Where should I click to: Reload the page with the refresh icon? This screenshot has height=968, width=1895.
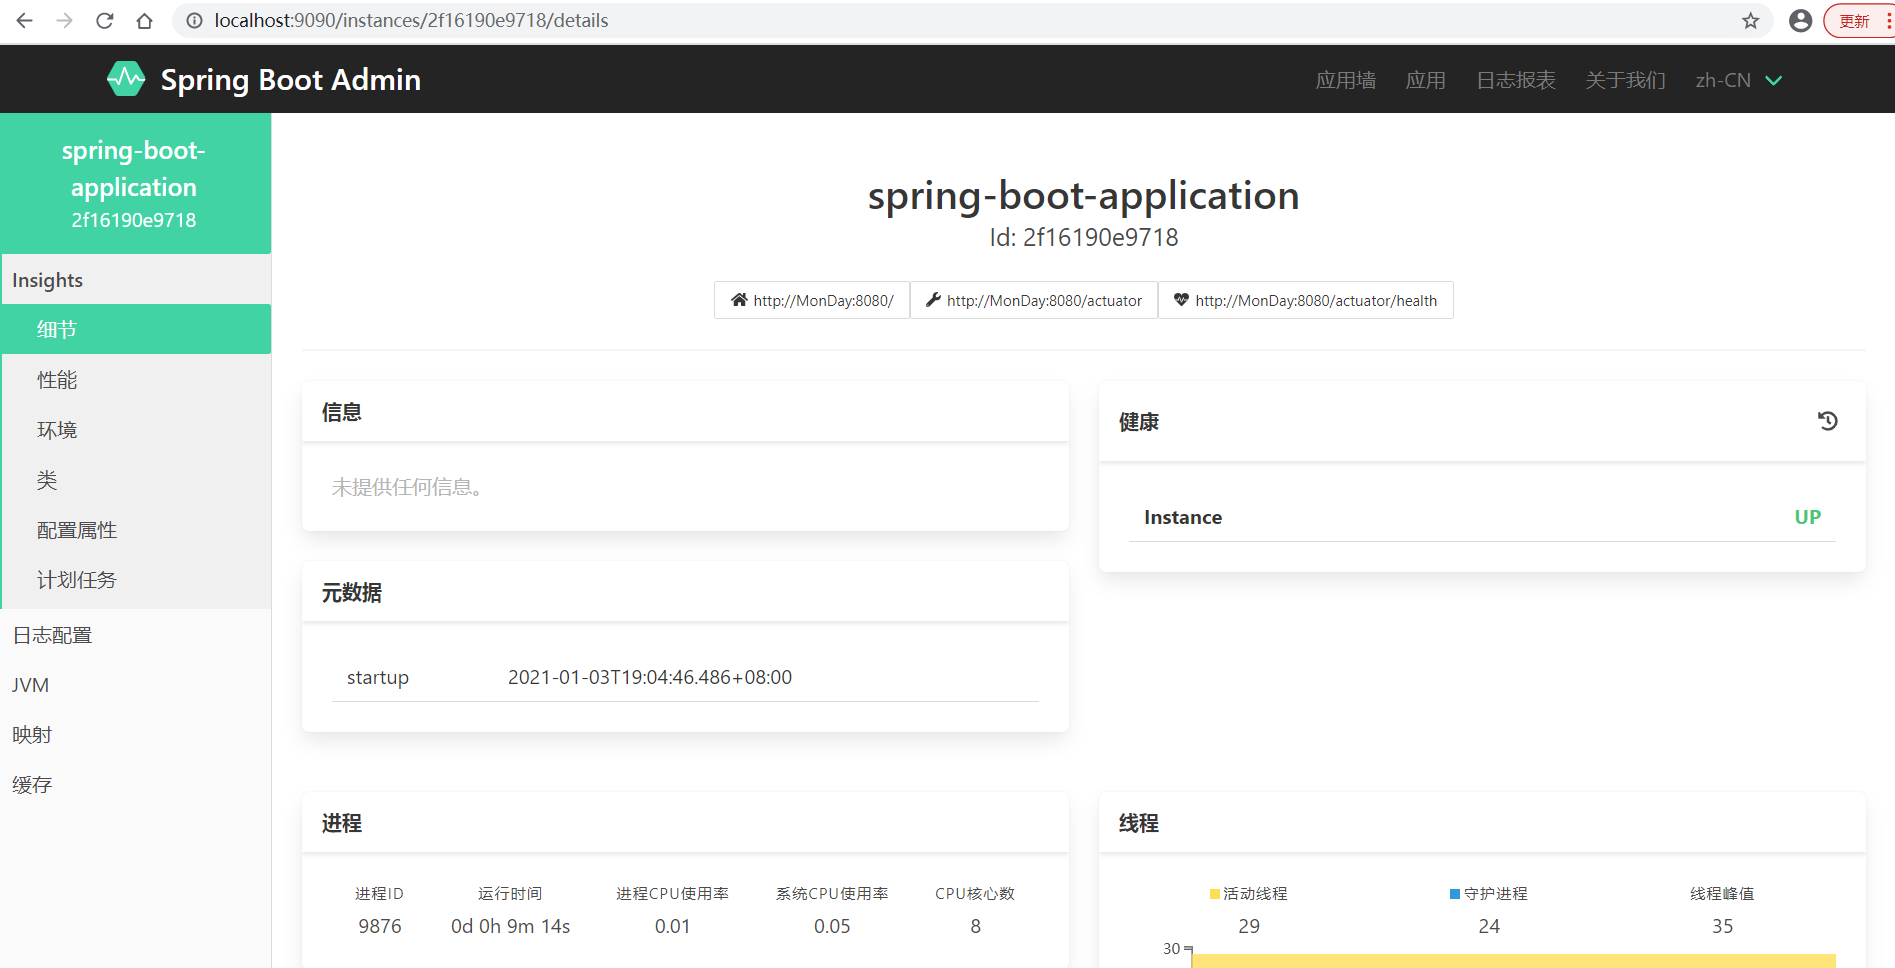click(105, 20)
